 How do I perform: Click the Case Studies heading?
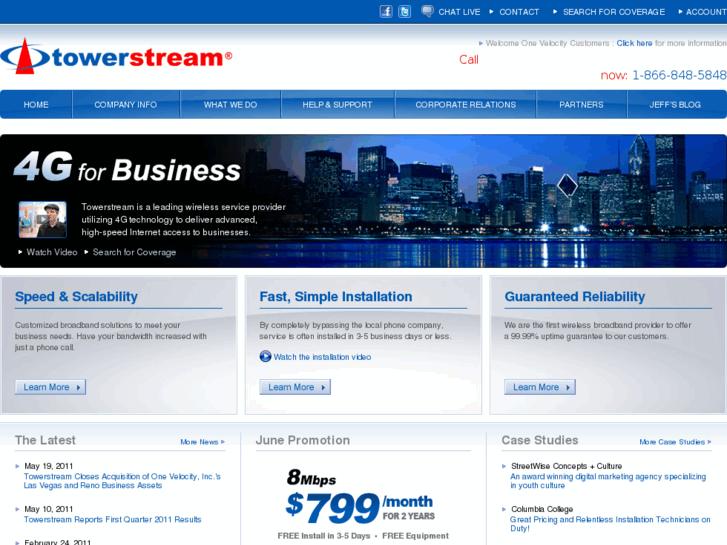(540, 440)
